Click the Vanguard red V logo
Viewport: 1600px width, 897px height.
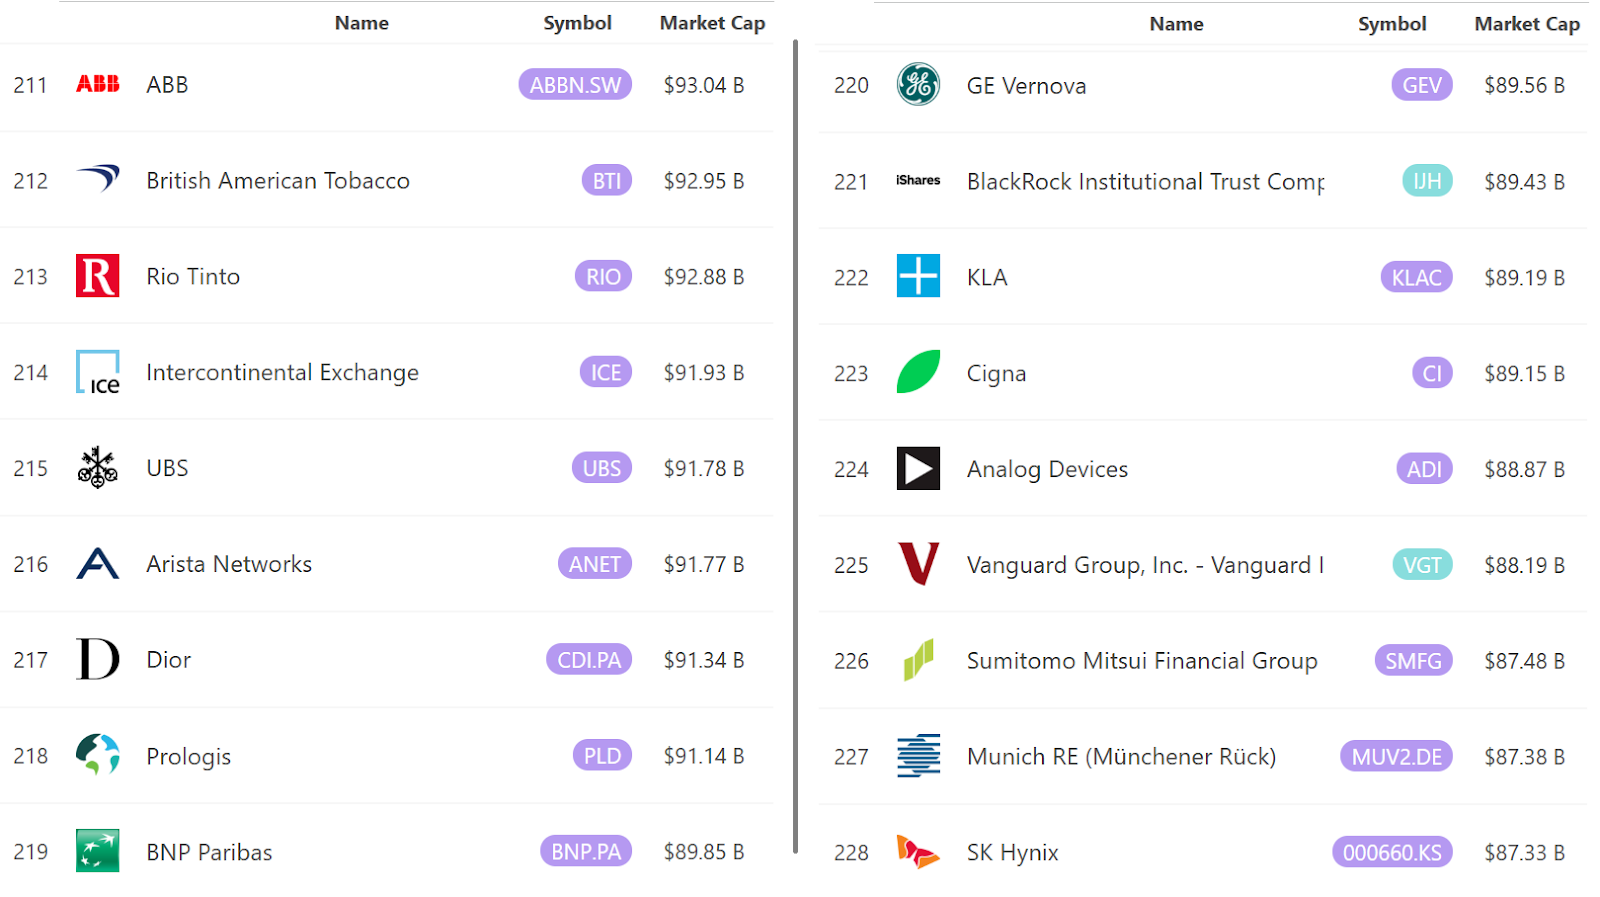[x=918, y=564]
